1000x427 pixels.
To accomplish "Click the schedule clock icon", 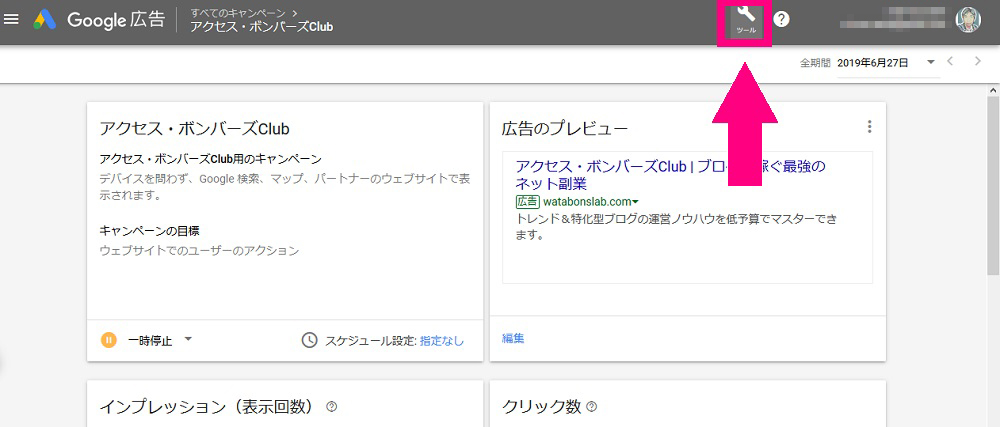I will [309, 340].
